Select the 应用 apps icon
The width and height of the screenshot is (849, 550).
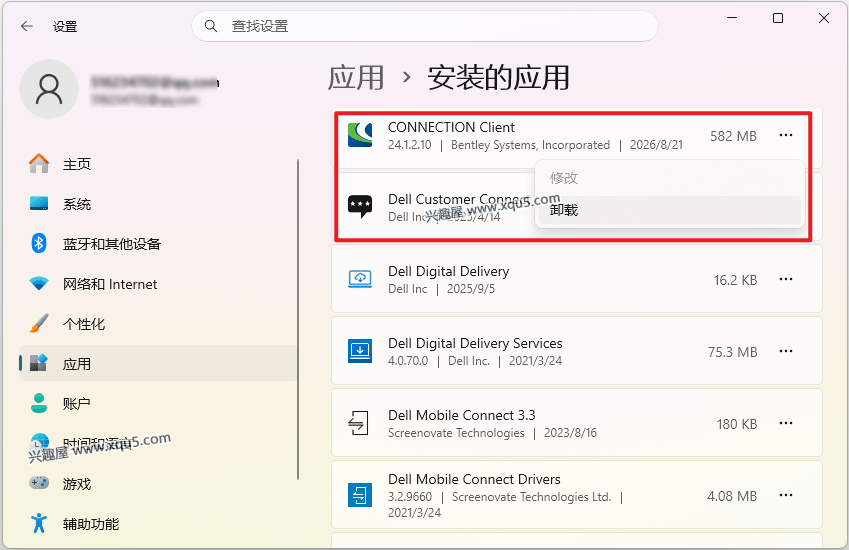click(39, 363)
